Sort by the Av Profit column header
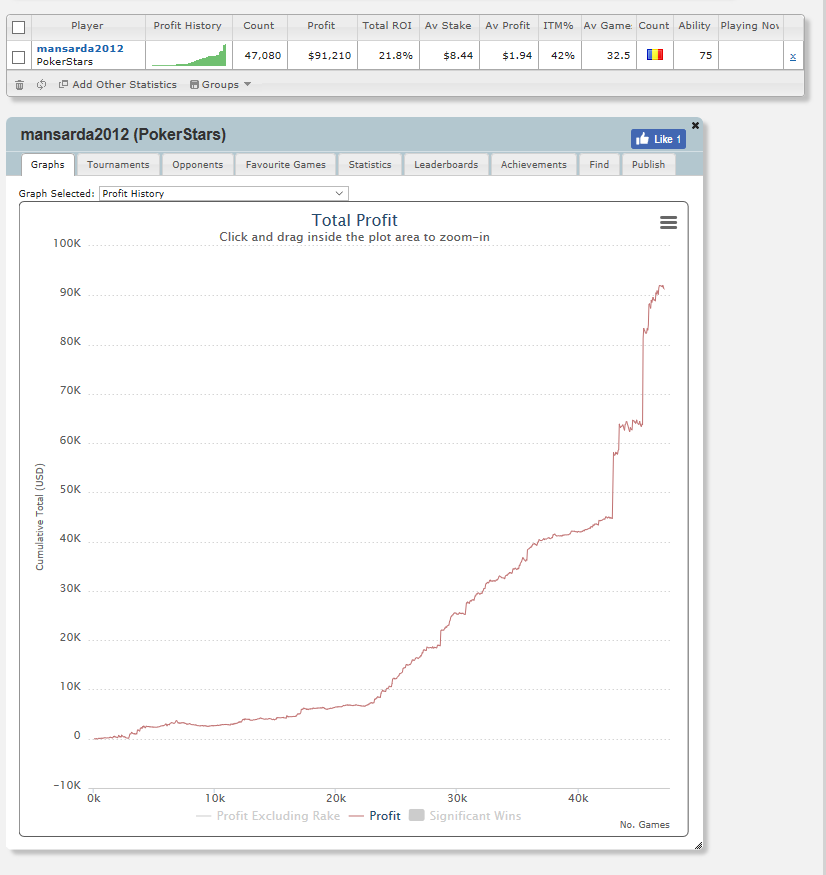The height and width of the screenshot is (875, 826). (x=508, y=26)
